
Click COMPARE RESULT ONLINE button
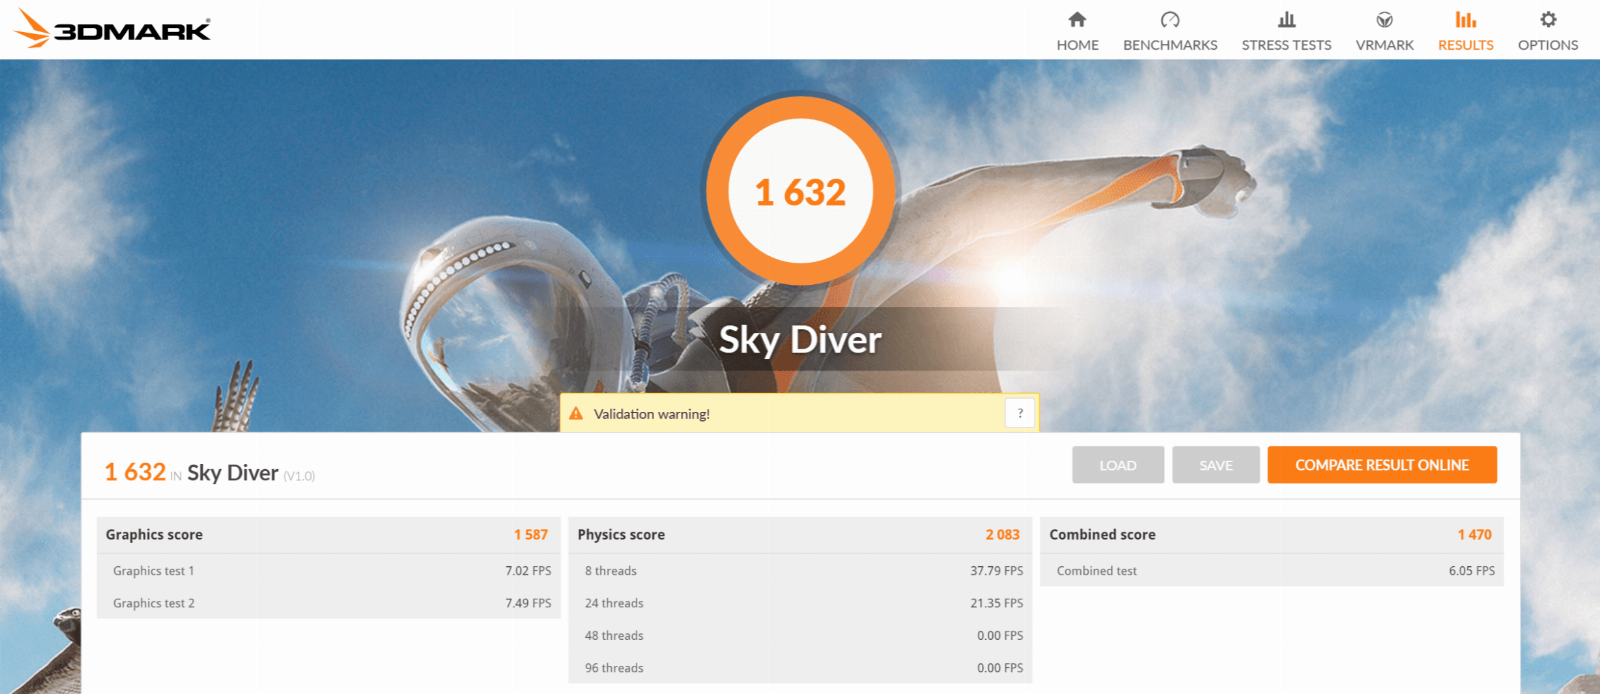point(1382,465)
